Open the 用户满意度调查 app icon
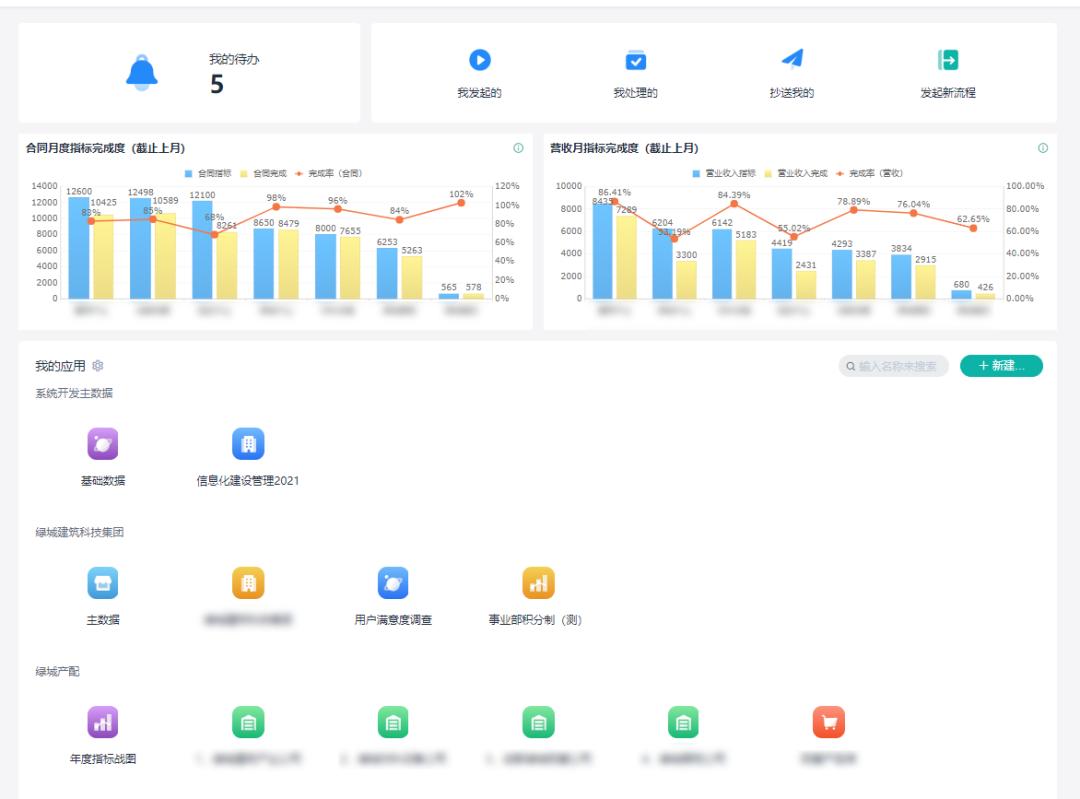Screen dimensions: 1080x799 click(x=393, y=583)
